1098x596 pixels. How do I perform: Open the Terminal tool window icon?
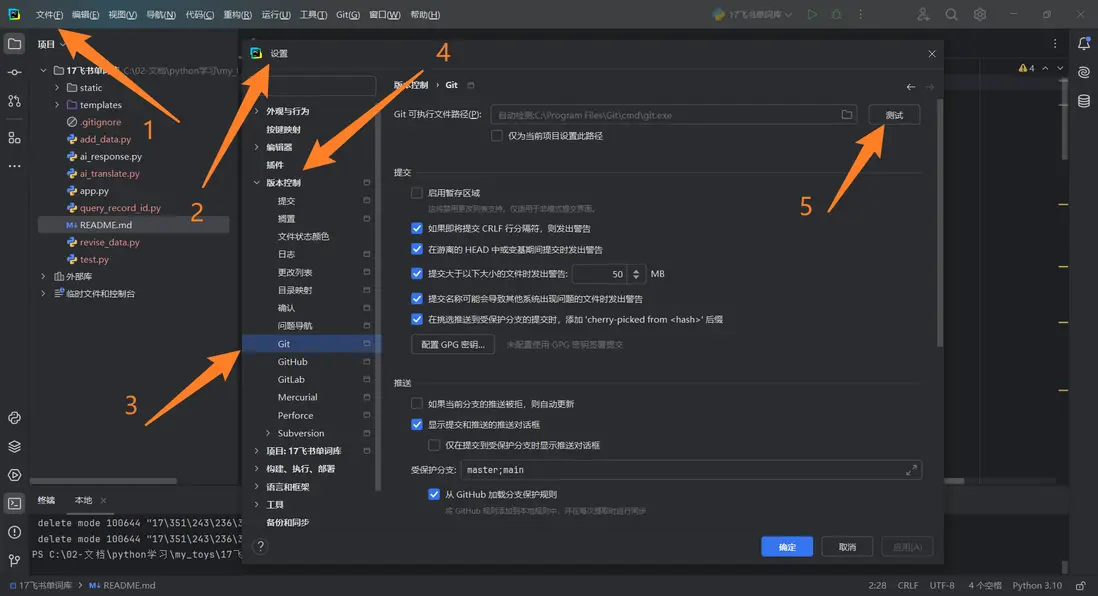tap(14, 504)
